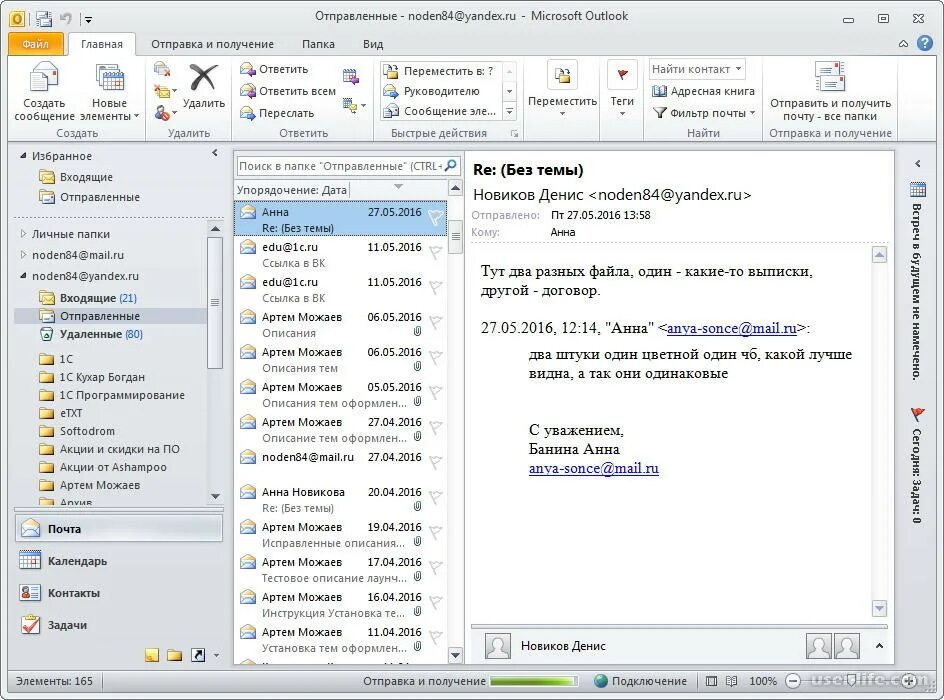The image size is (944, 700).
Task: Toggle flag on first edu@1c.ru message
Action: [x=435, y=253]
